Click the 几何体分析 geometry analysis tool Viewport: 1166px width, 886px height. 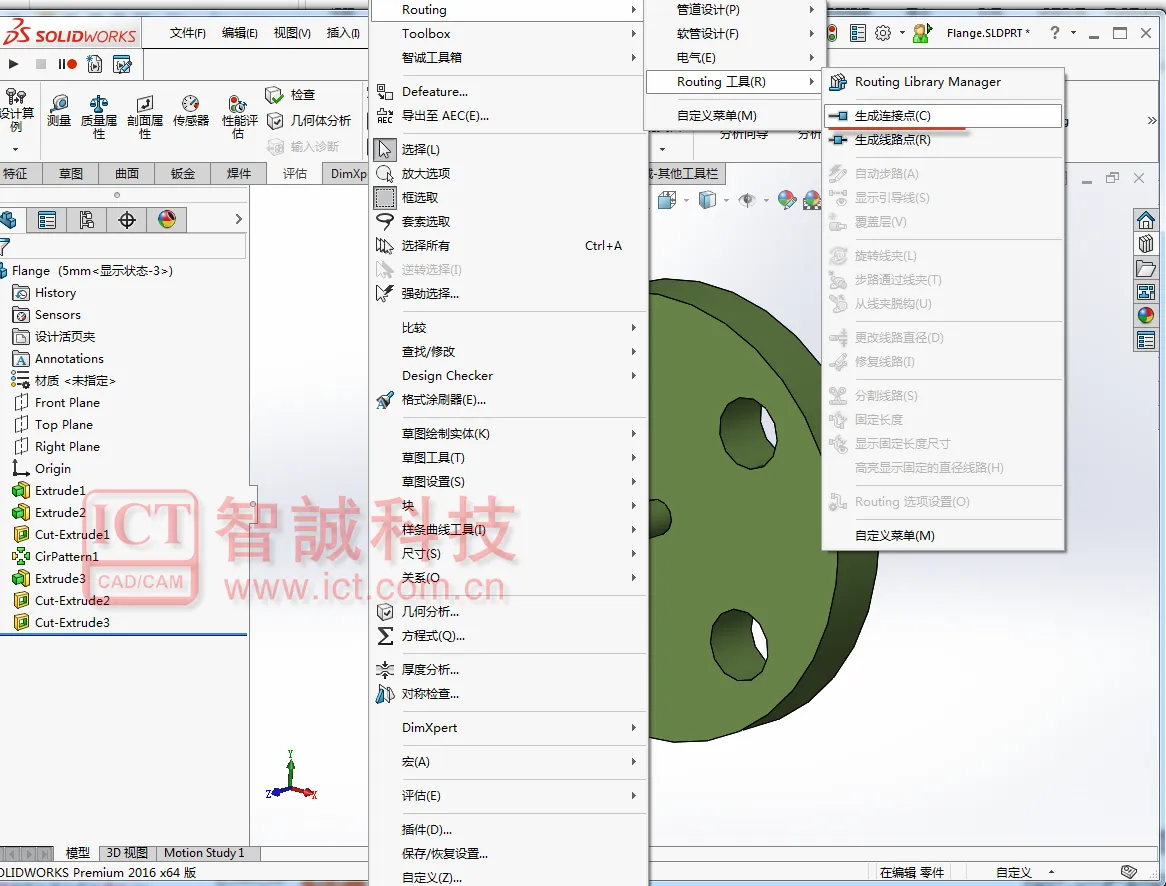309,121
